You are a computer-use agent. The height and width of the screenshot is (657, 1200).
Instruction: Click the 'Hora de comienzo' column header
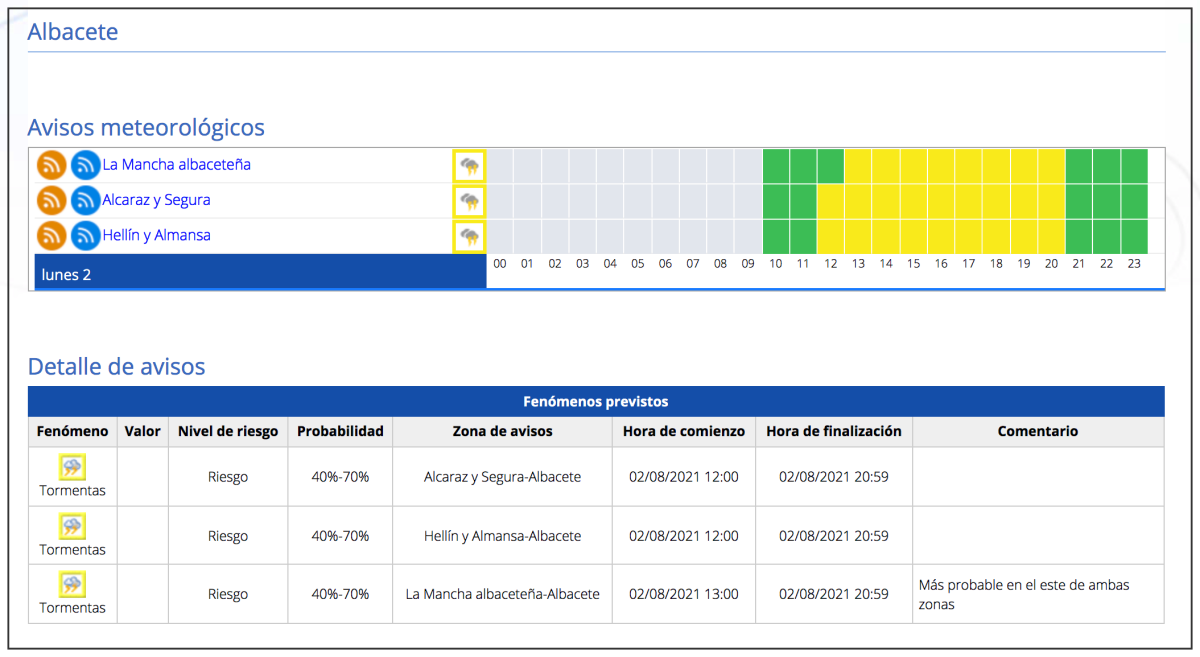click(684, 431)
